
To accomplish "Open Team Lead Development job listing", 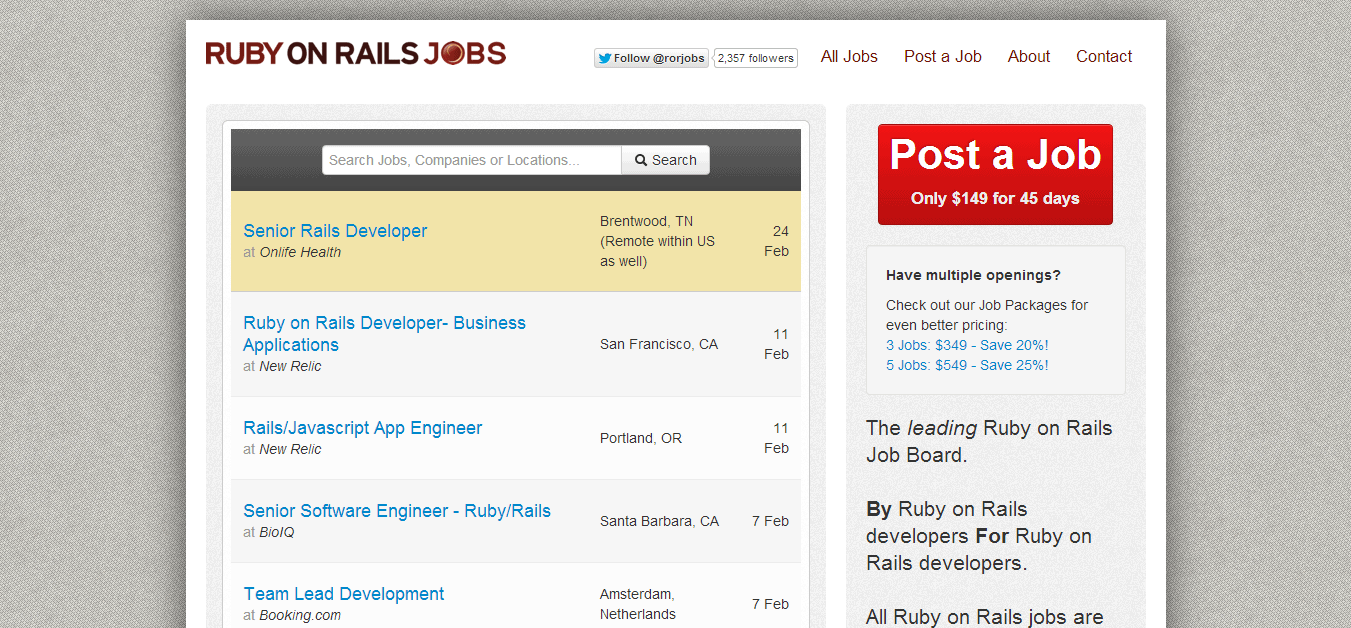I will (343, 594).
